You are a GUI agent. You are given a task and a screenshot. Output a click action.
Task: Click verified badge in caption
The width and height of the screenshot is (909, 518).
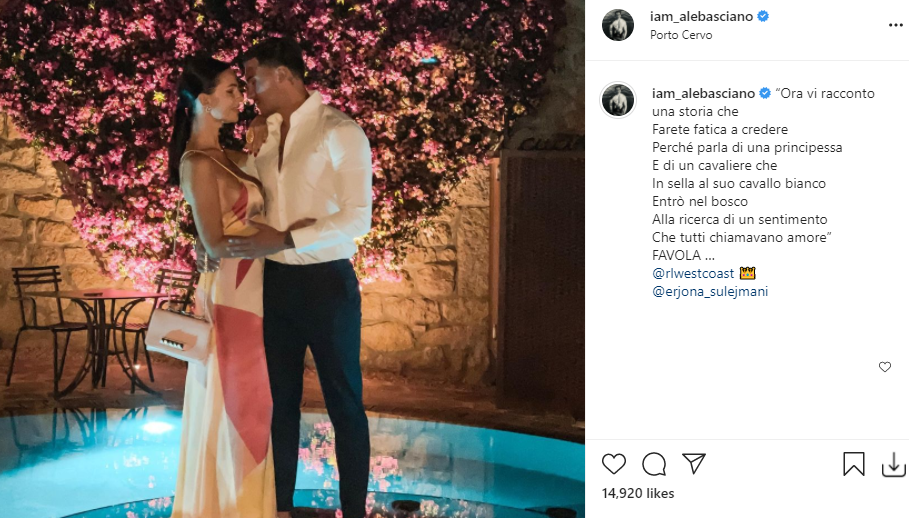tap(765, 93)
